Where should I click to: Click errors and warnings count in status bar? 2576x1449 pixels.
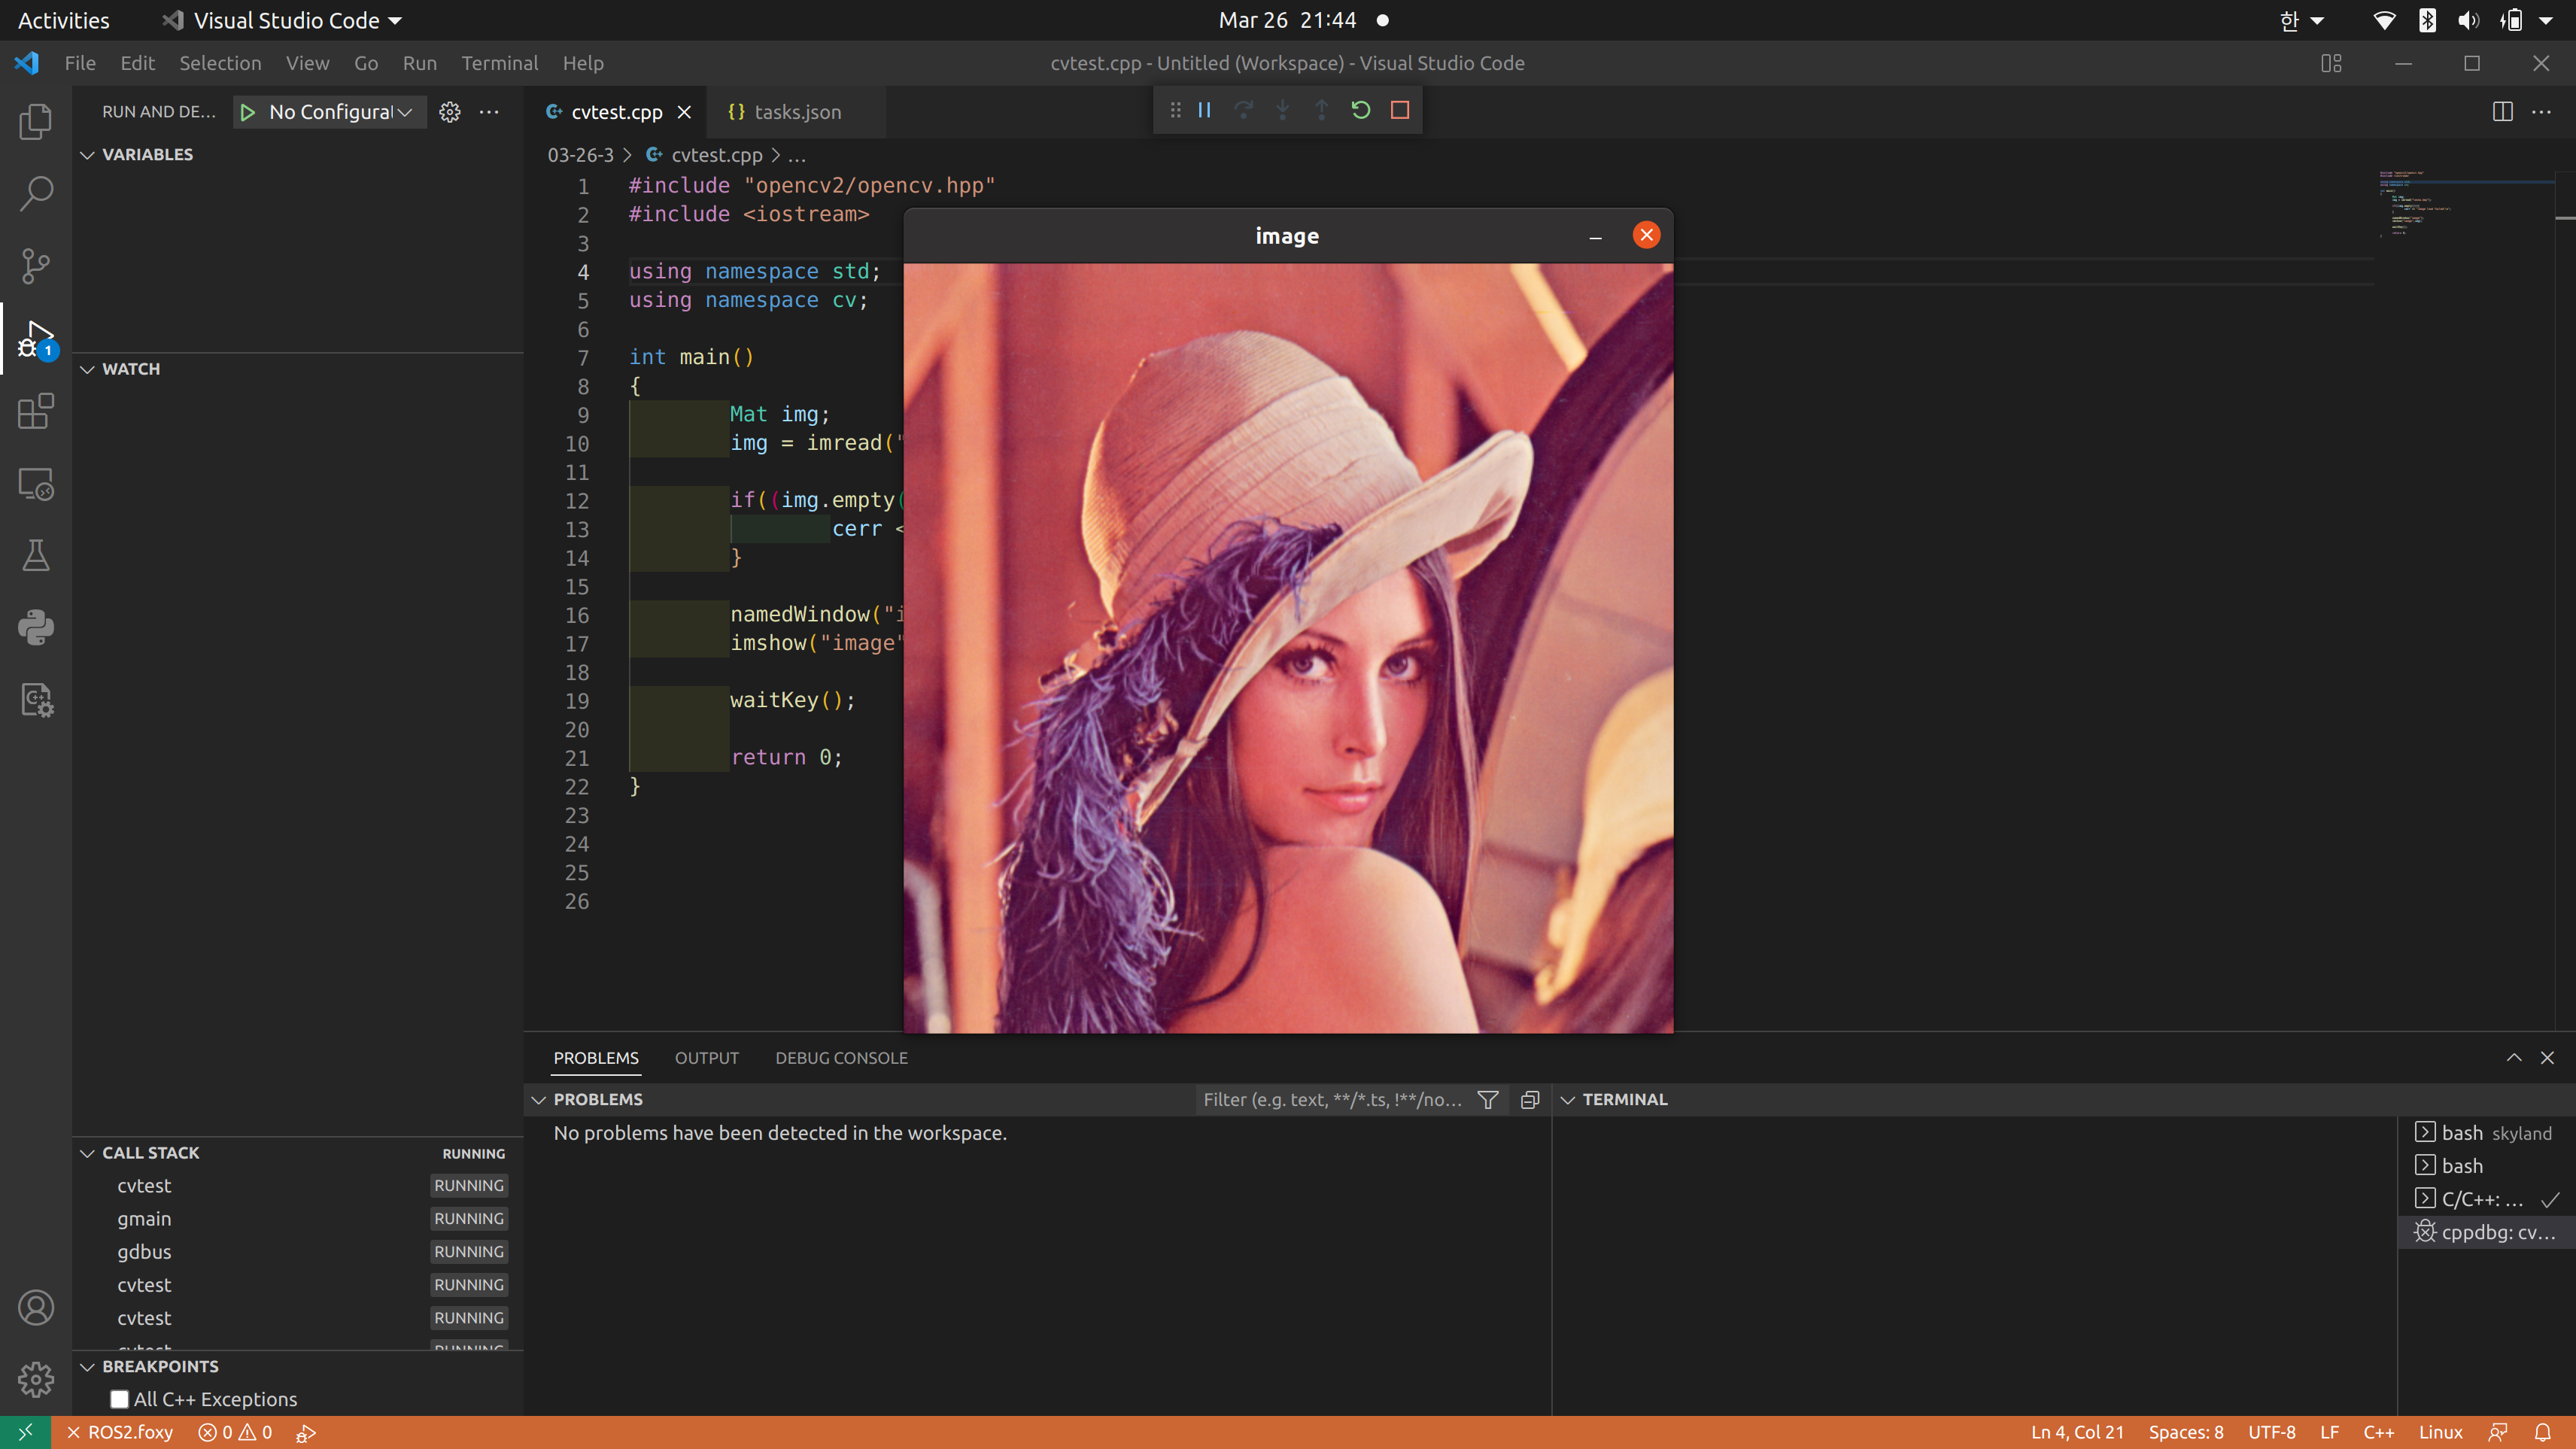pos(235,1432)
